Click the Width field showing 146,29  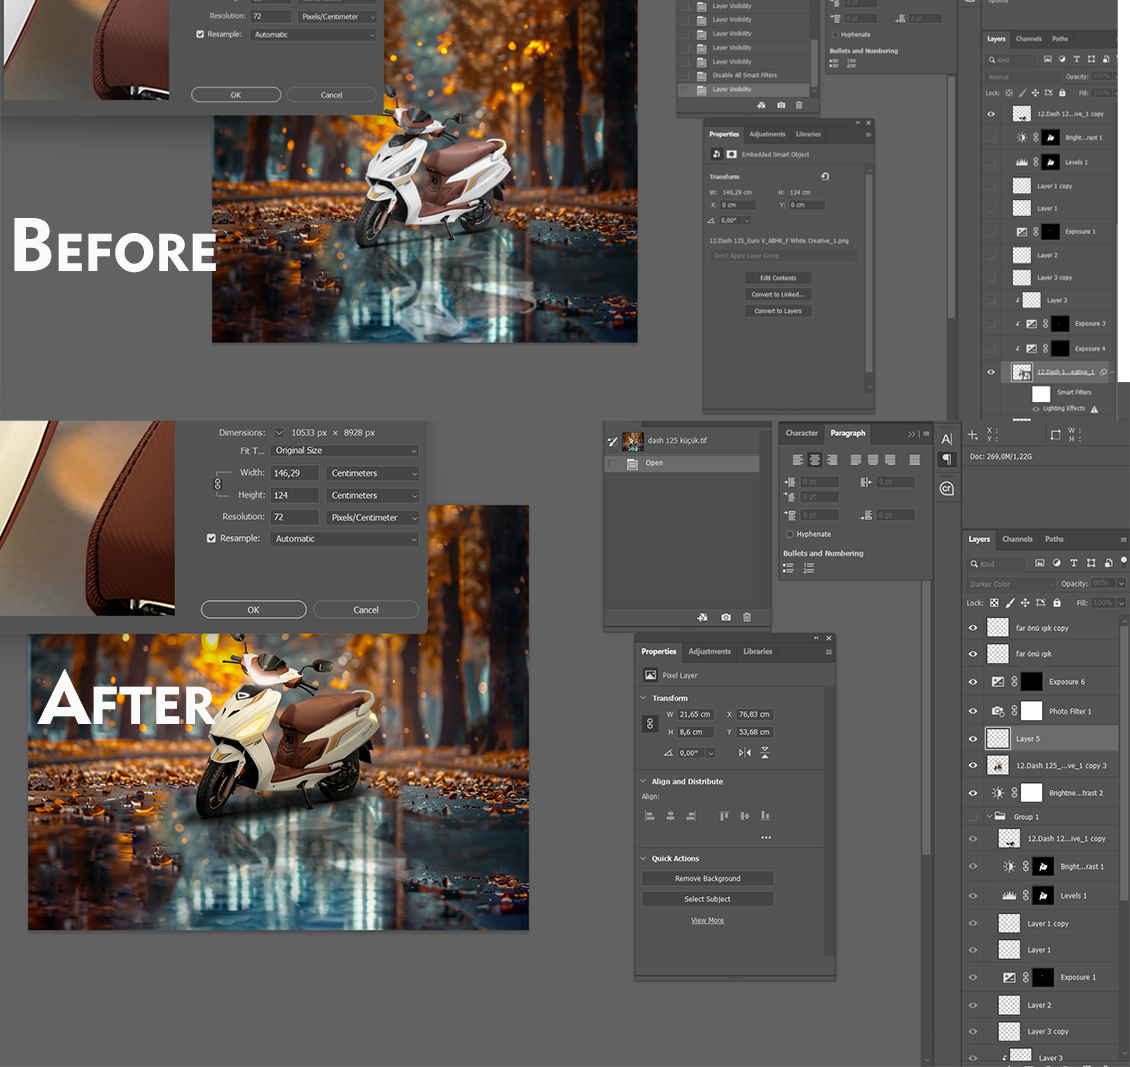tap(295, 473)
